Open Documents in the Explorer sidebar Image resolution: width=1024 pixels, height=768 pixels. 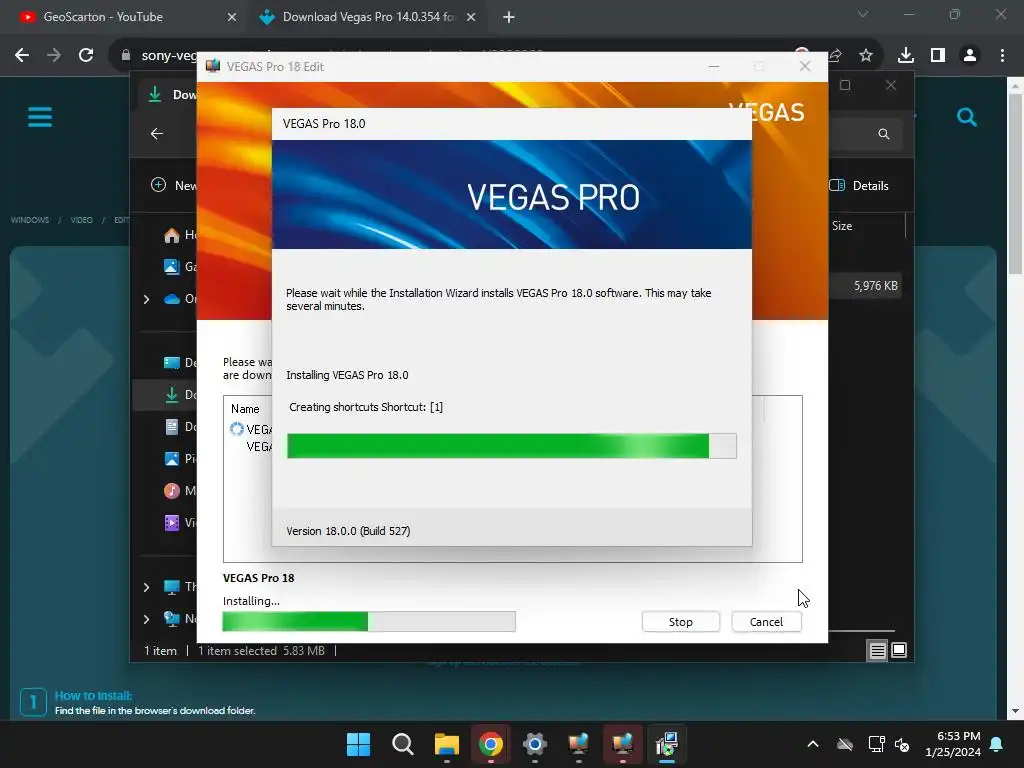tap(180, 426)
